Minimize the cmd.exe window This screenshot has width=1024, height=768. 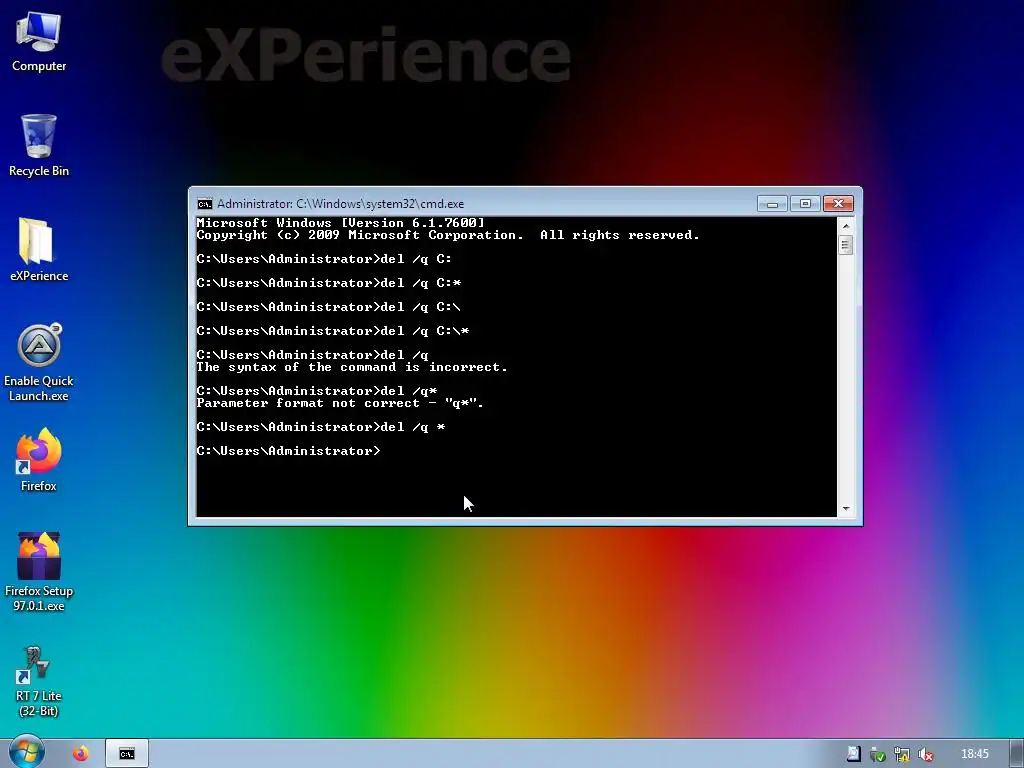[x=772, y=204]
